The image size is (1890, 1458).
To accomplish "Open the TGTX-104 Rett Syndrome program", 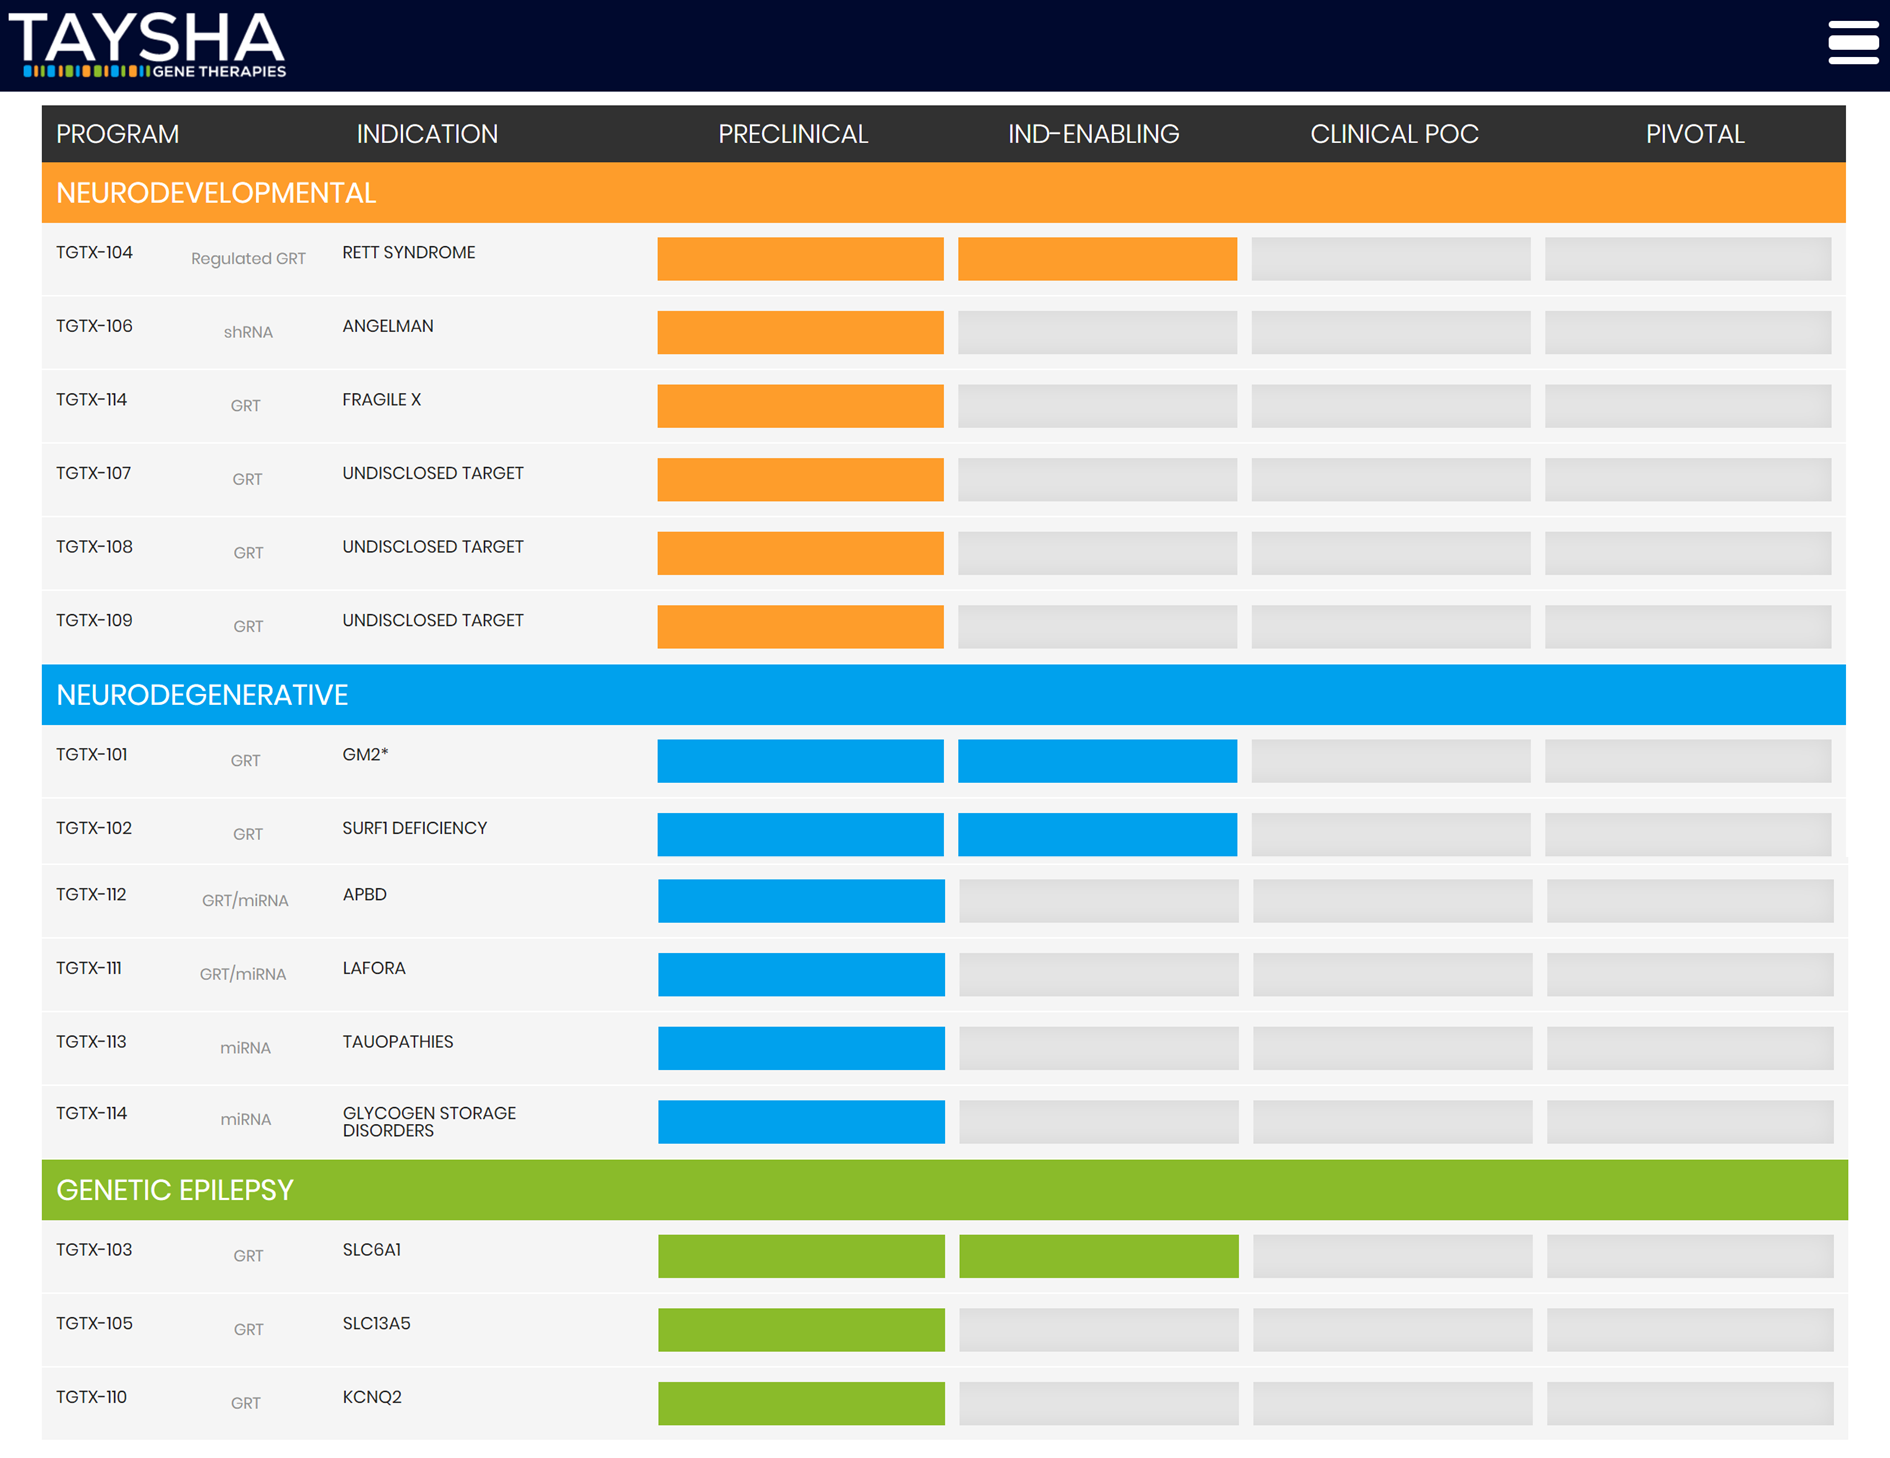I will point(94,253).
